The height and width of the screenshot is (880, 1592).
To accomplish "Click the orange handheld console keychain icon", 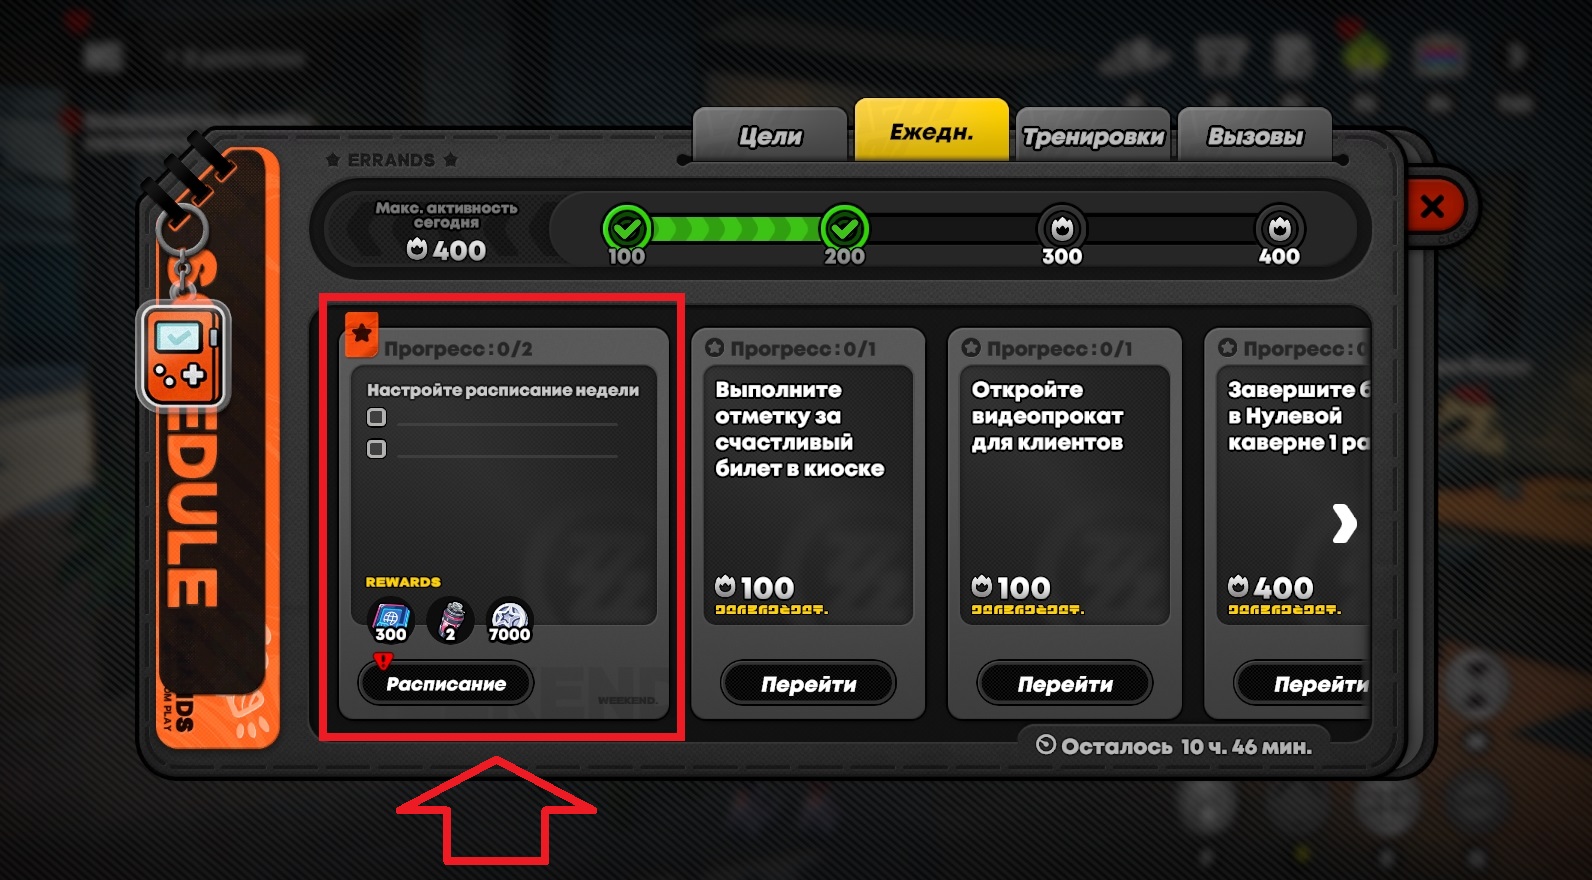I will [x=184, y=356].
